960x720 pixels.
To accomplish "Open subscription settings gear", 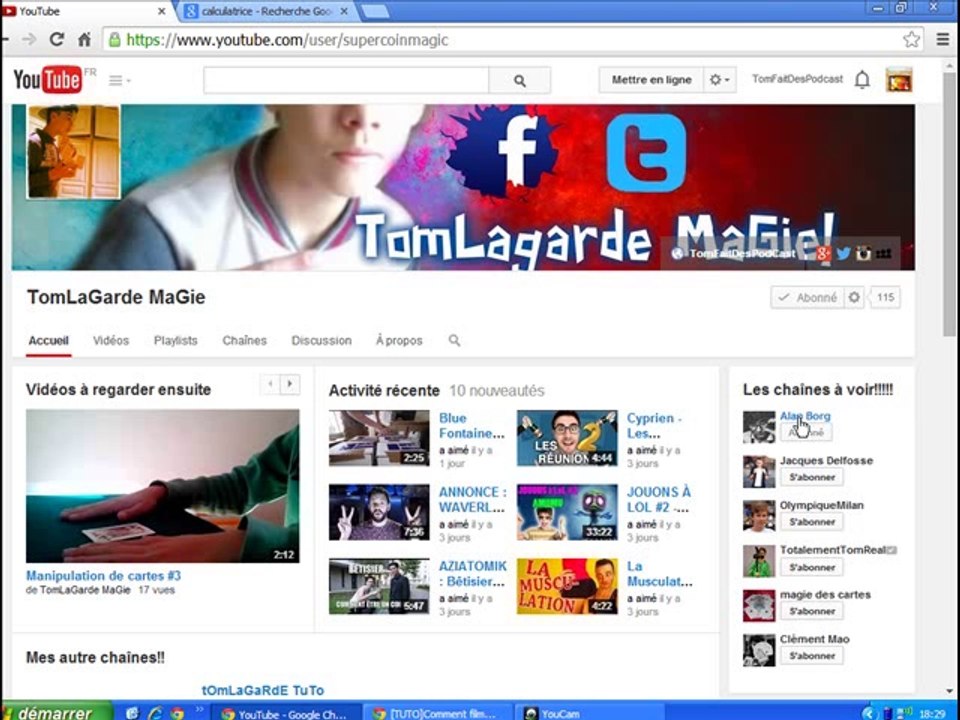I will 853,298.
